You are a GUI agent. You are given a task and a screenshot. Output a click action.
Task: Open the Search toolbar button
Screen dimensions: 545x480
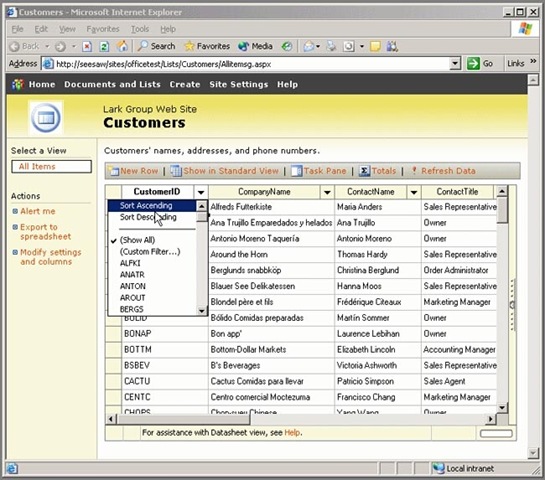(156, 46)
